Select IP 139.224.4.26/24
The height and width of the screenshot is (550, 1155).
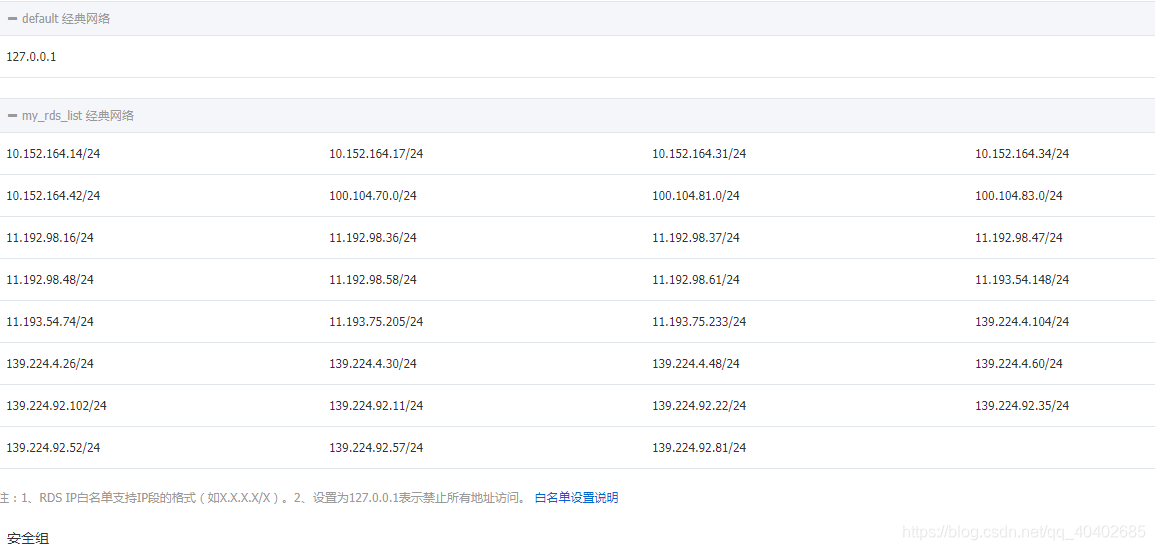tap(50, 364)
